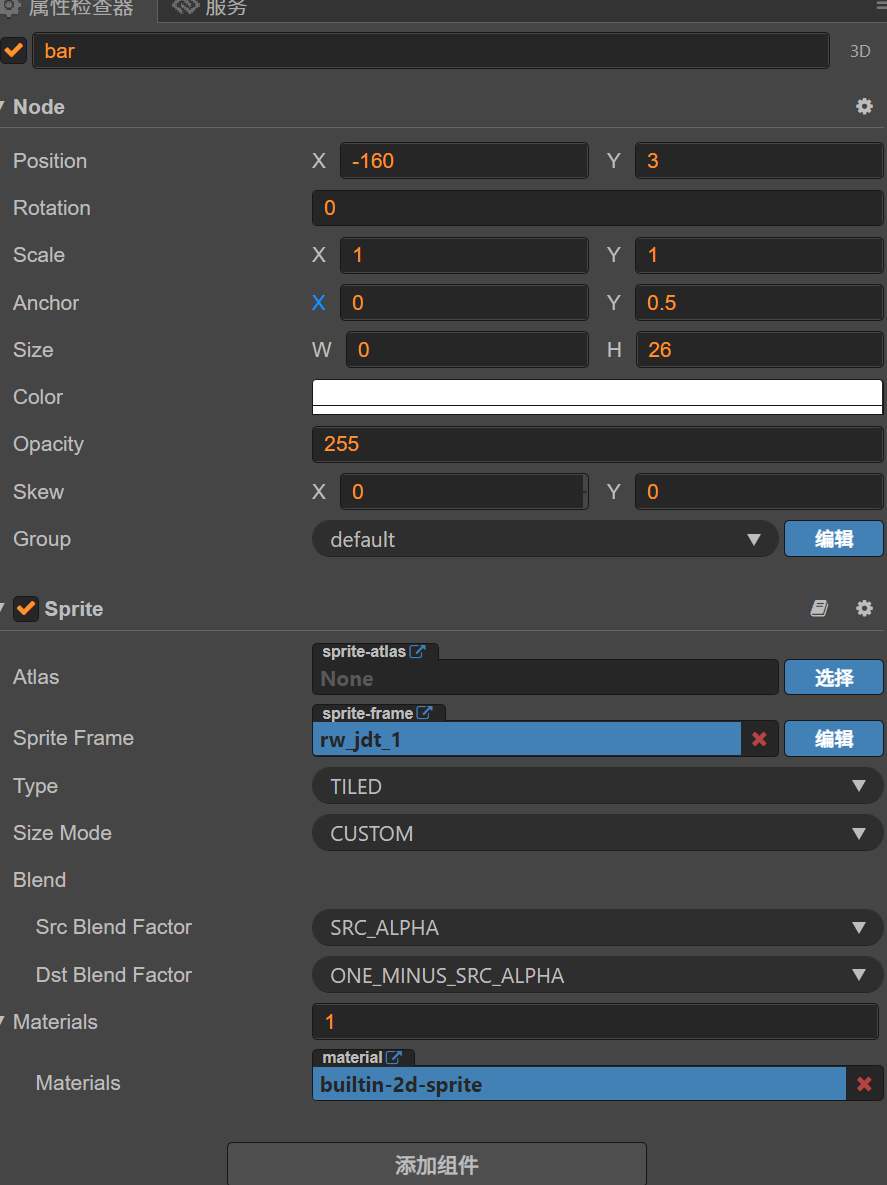The image size is (887, 1185).
Task: Open the Sprite help documentation book icon
Action: 819,609
